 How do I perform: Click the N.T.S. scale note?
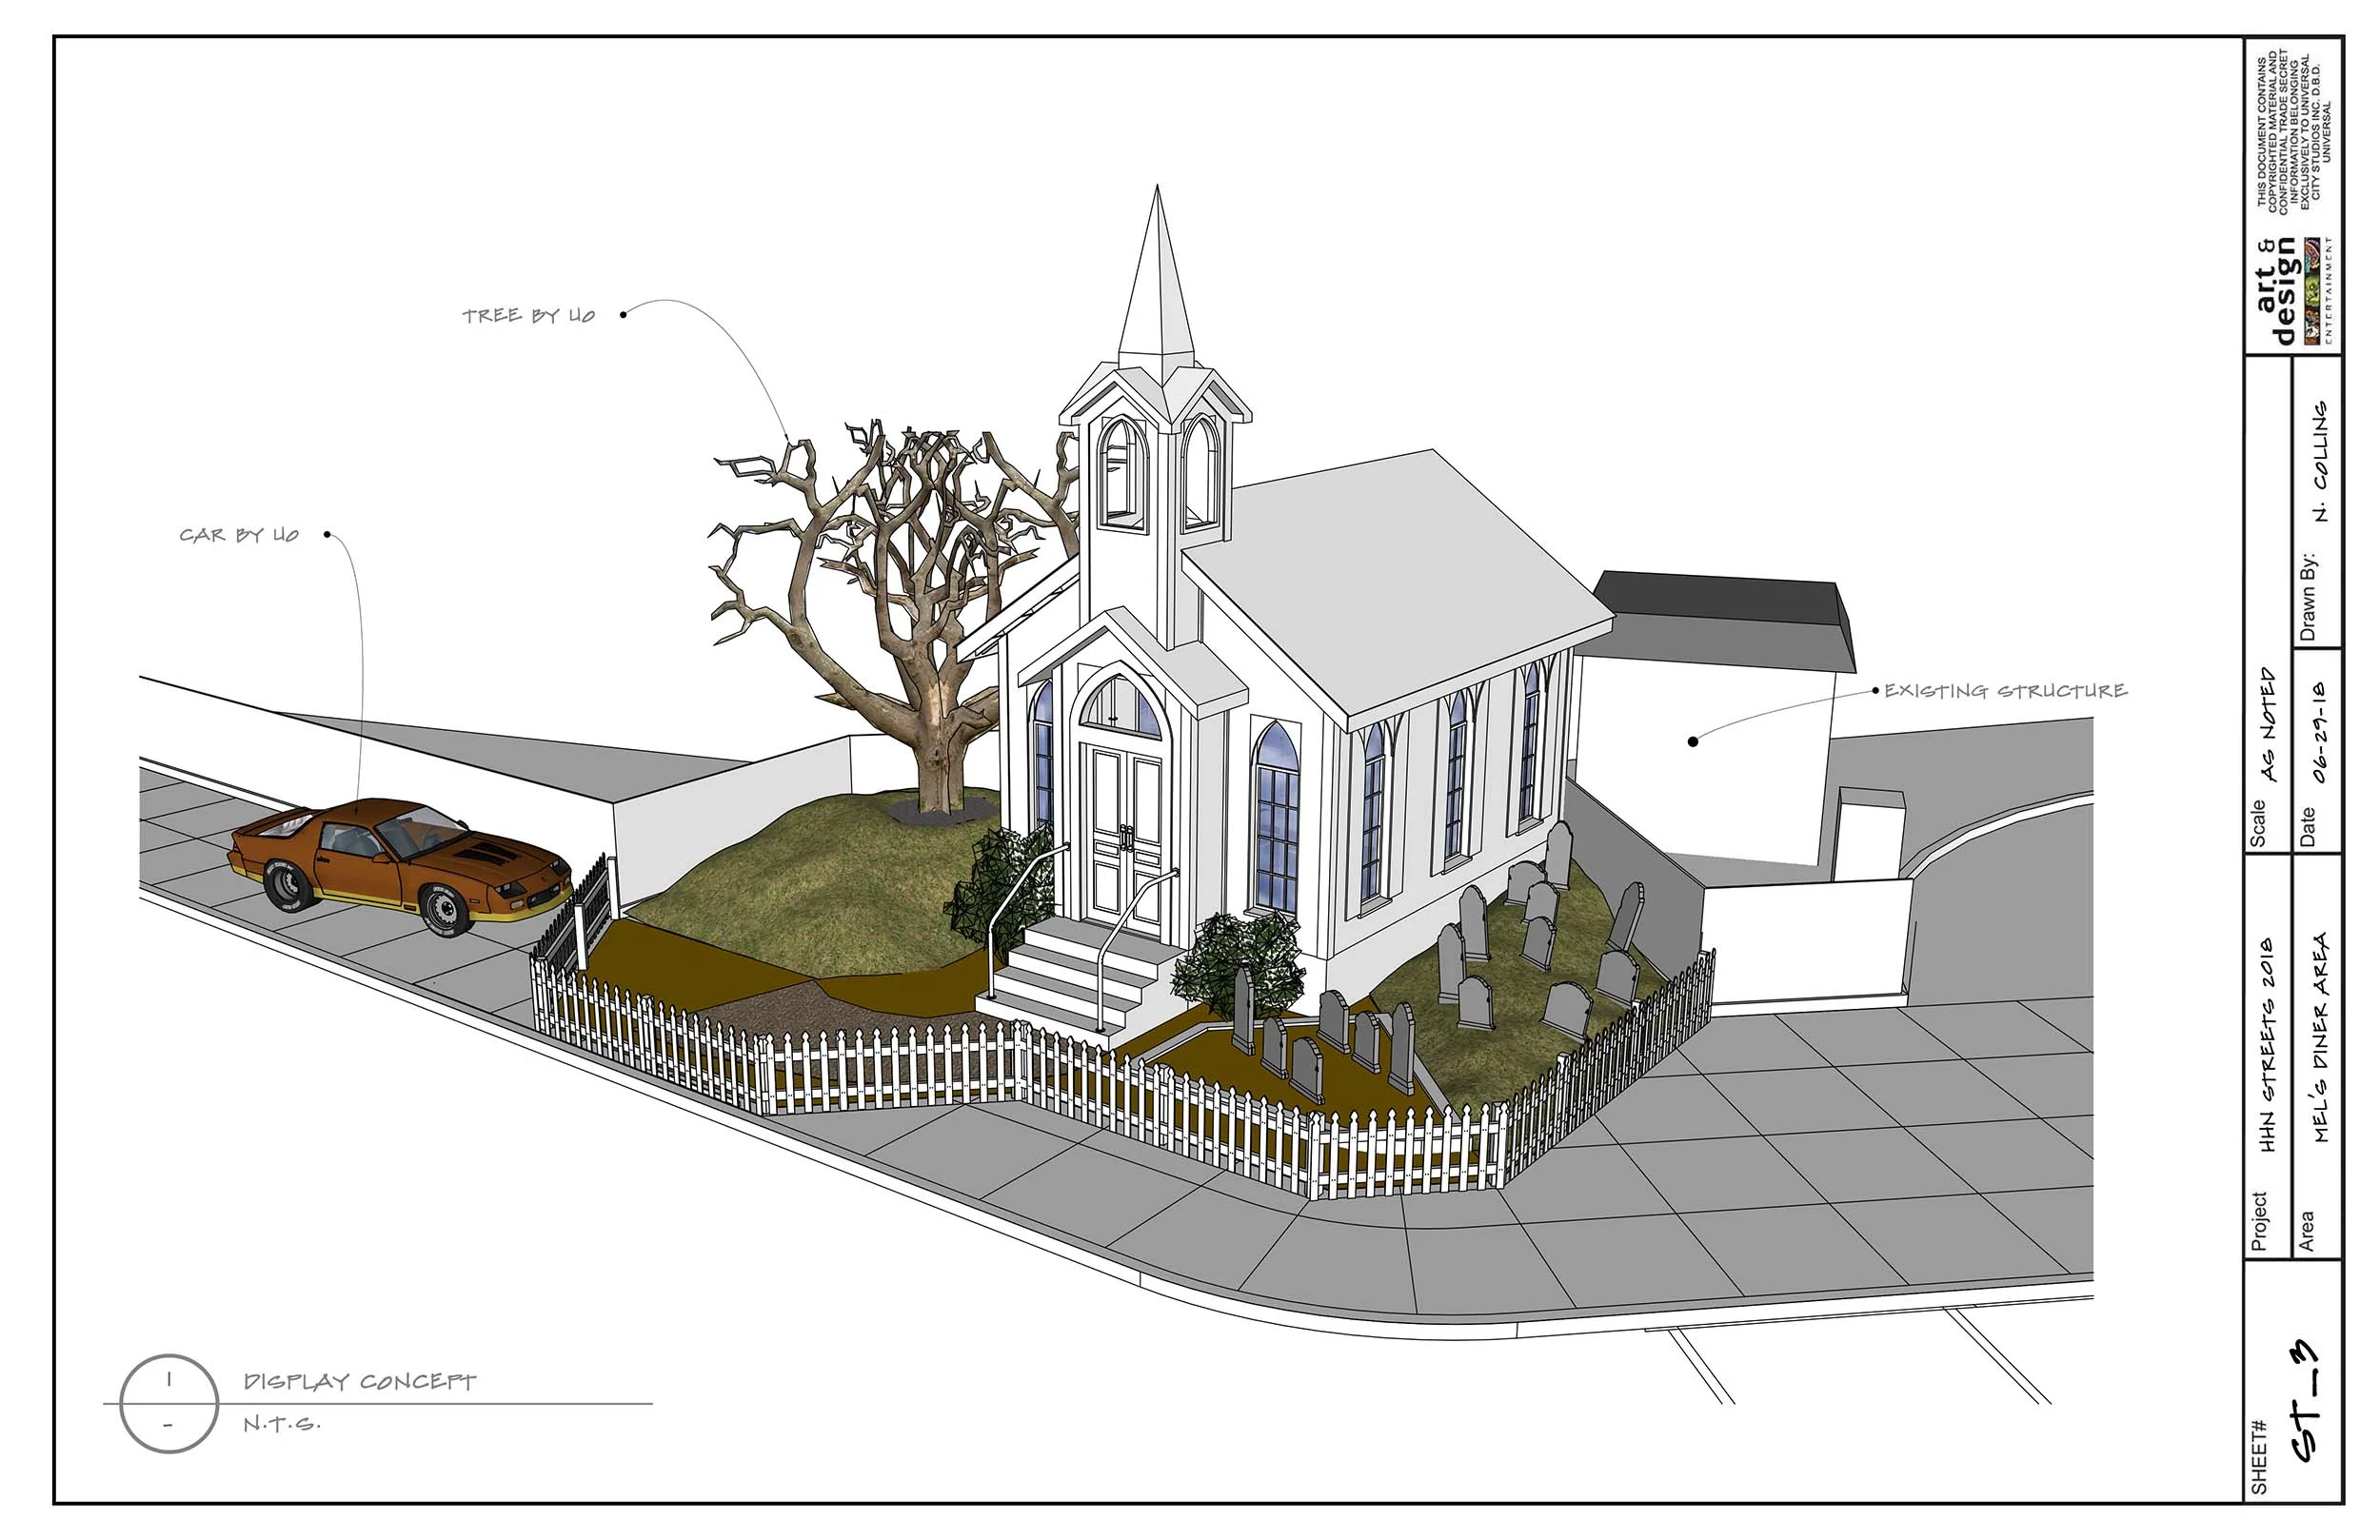(x=281, y=1425)
